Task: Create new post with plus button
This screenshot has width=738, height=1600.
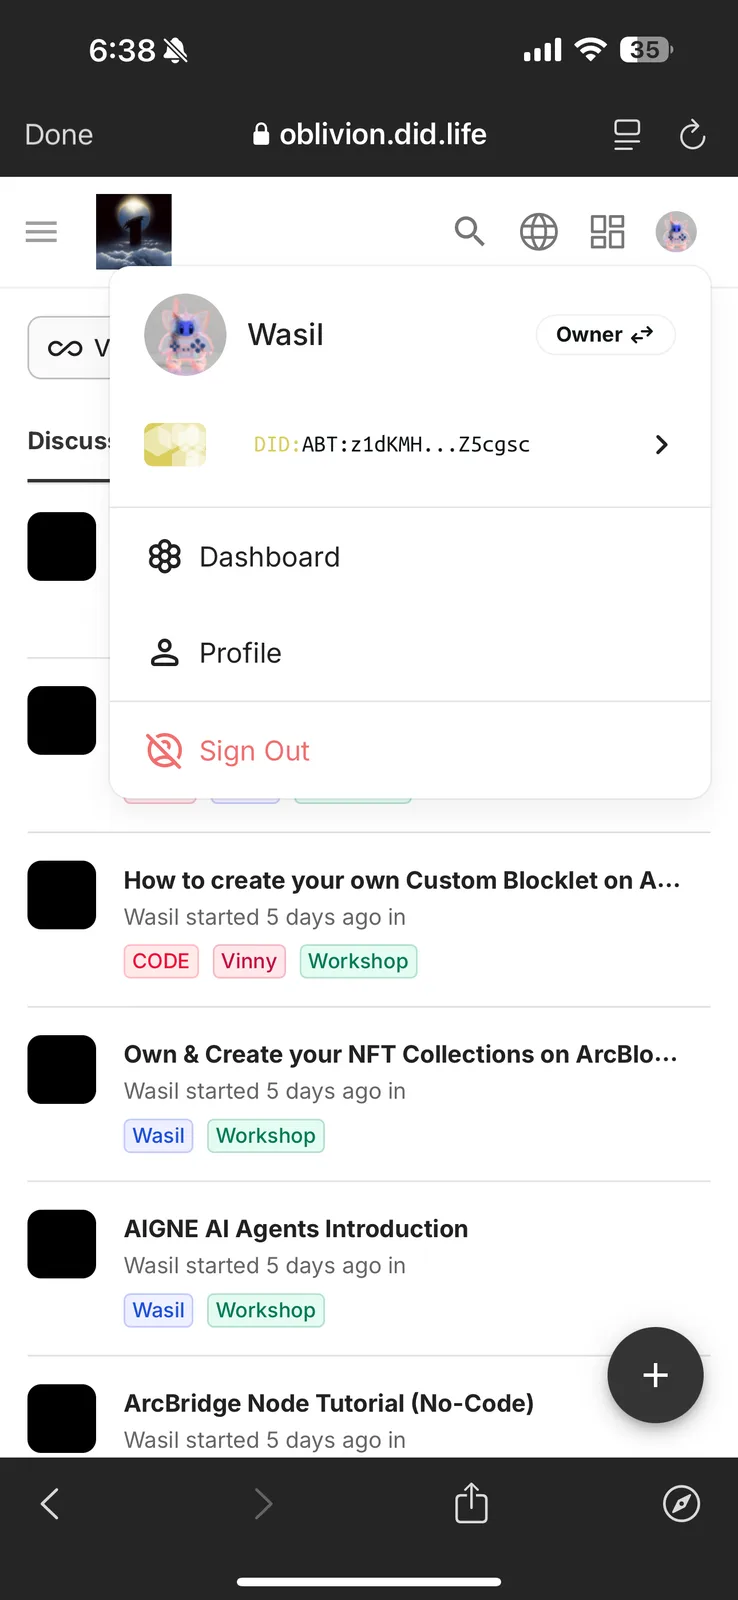Action: [655, 1375]
